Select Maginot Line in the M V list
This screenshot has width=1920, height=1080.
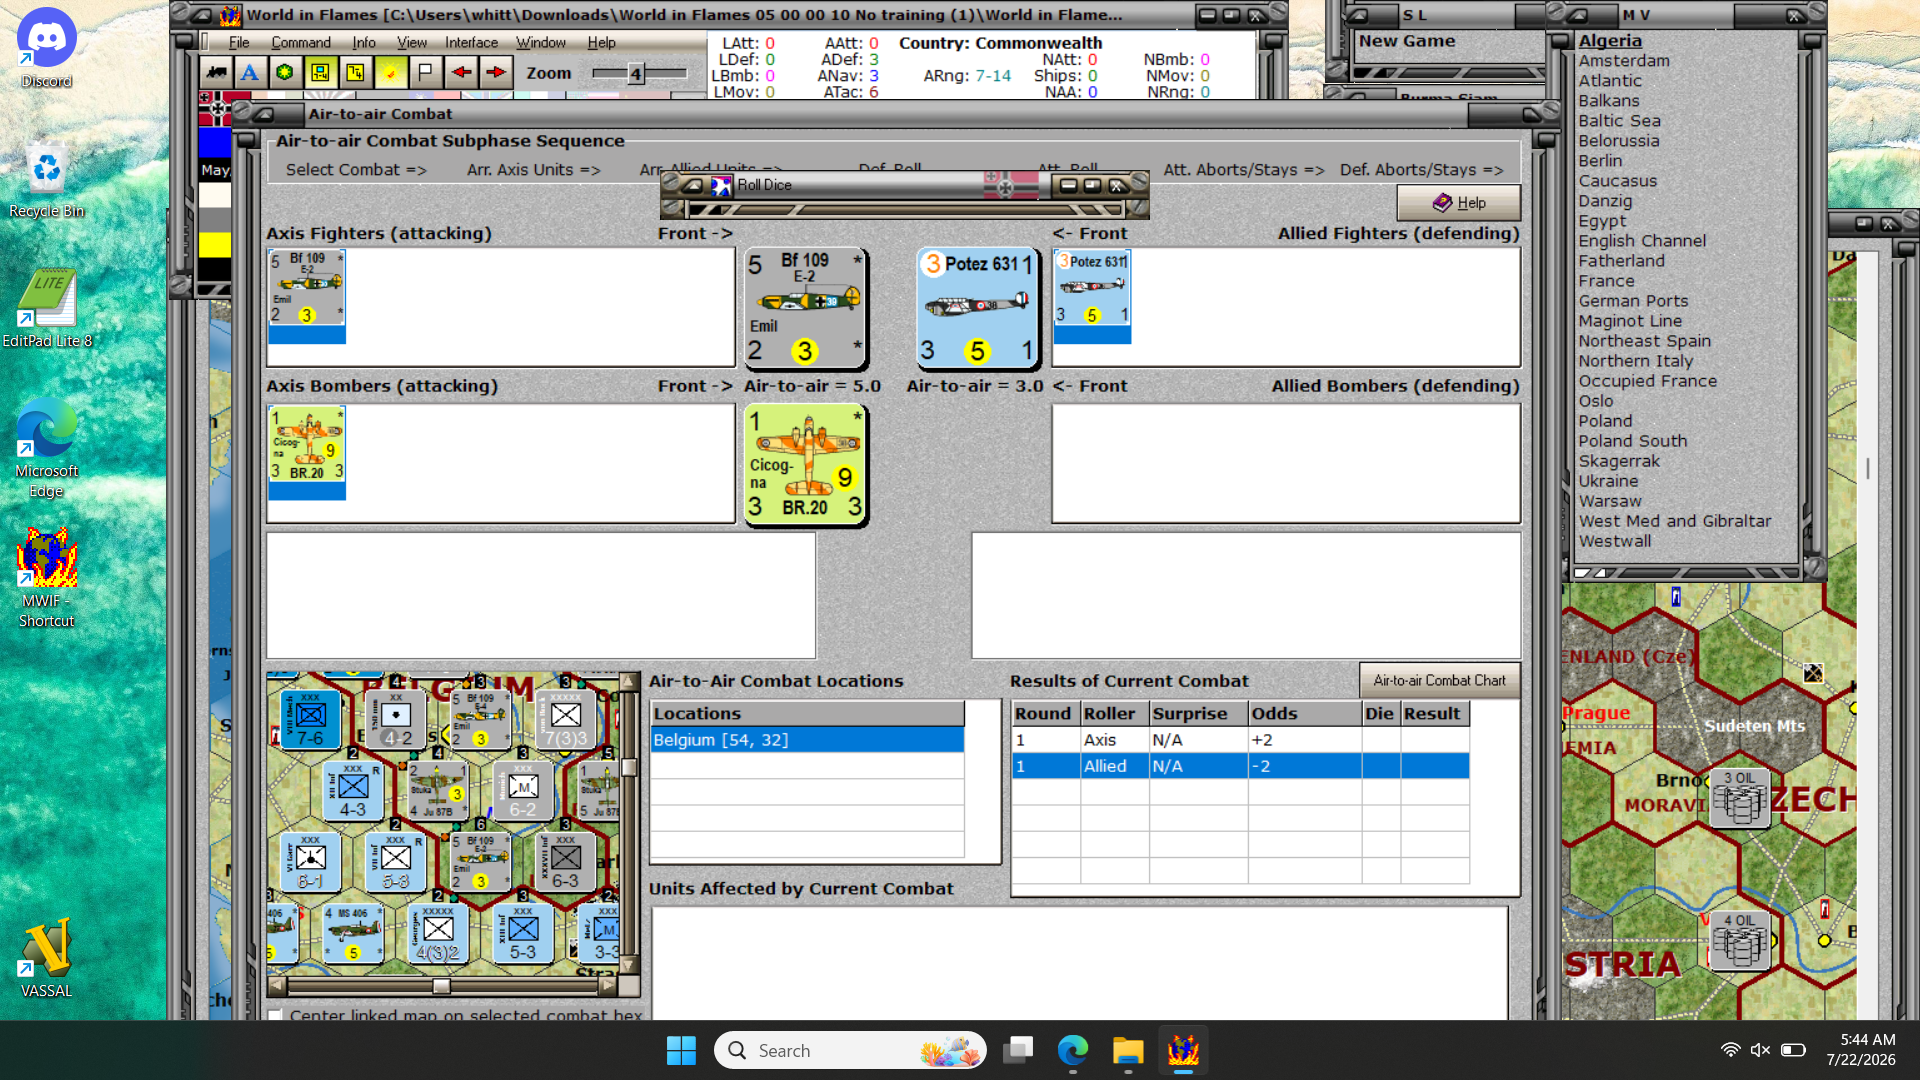click(1630, 321)
